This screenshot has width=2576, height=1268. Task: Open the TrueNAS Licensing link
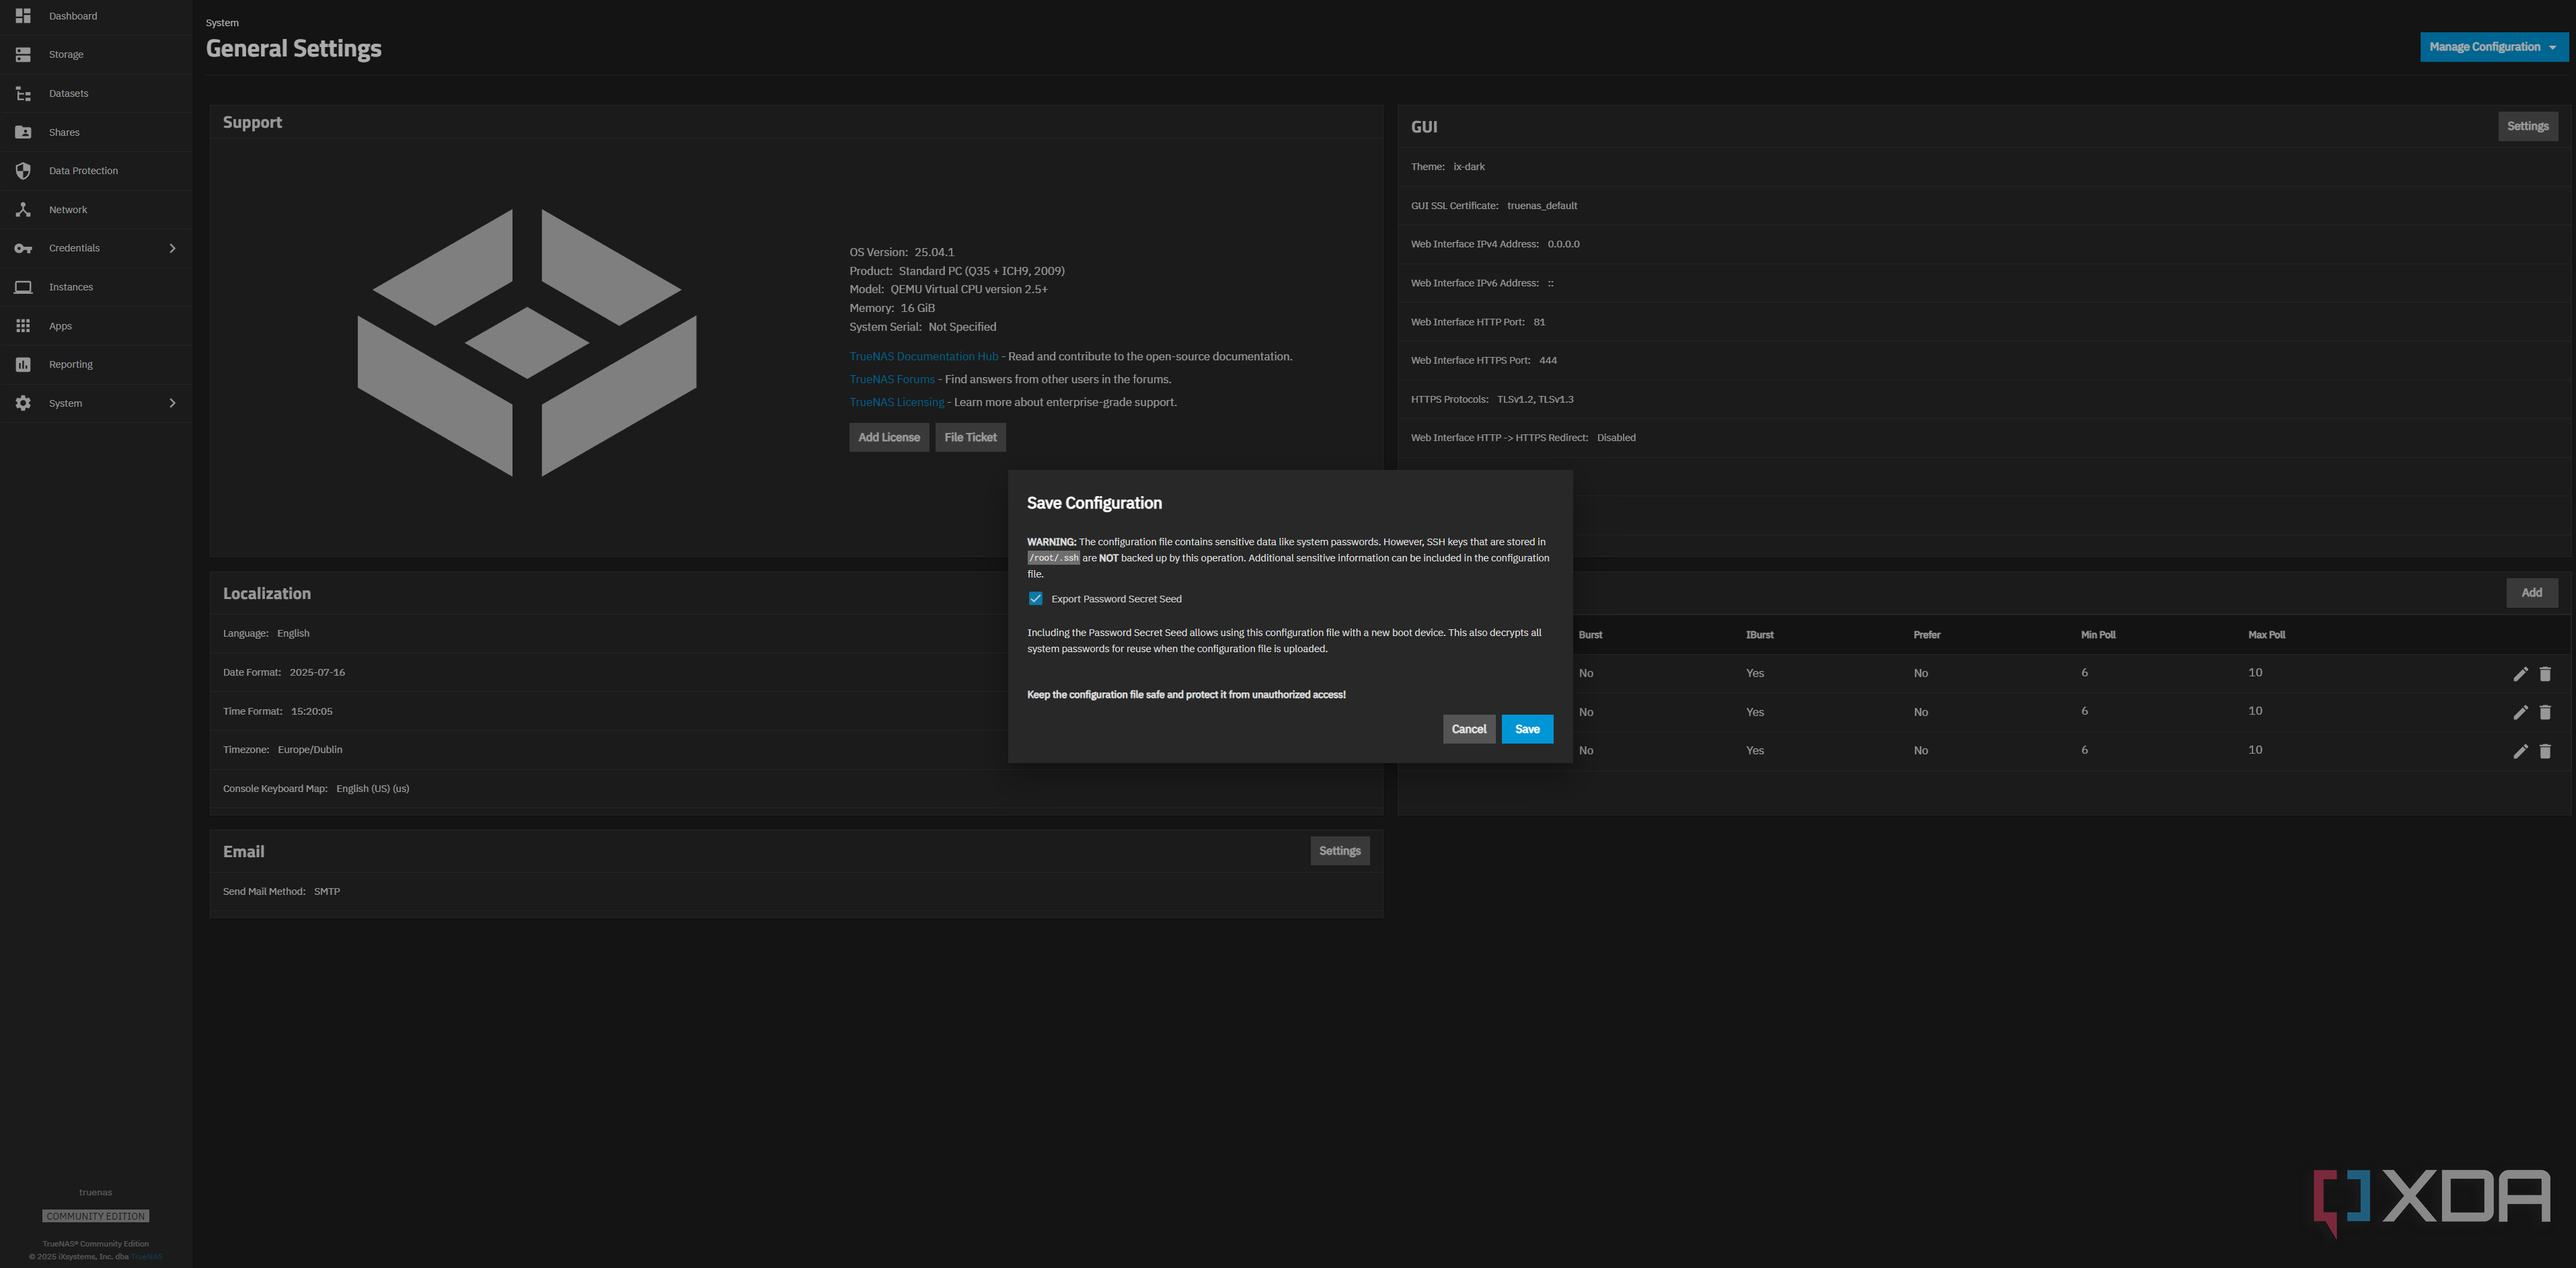click(896, 403)
